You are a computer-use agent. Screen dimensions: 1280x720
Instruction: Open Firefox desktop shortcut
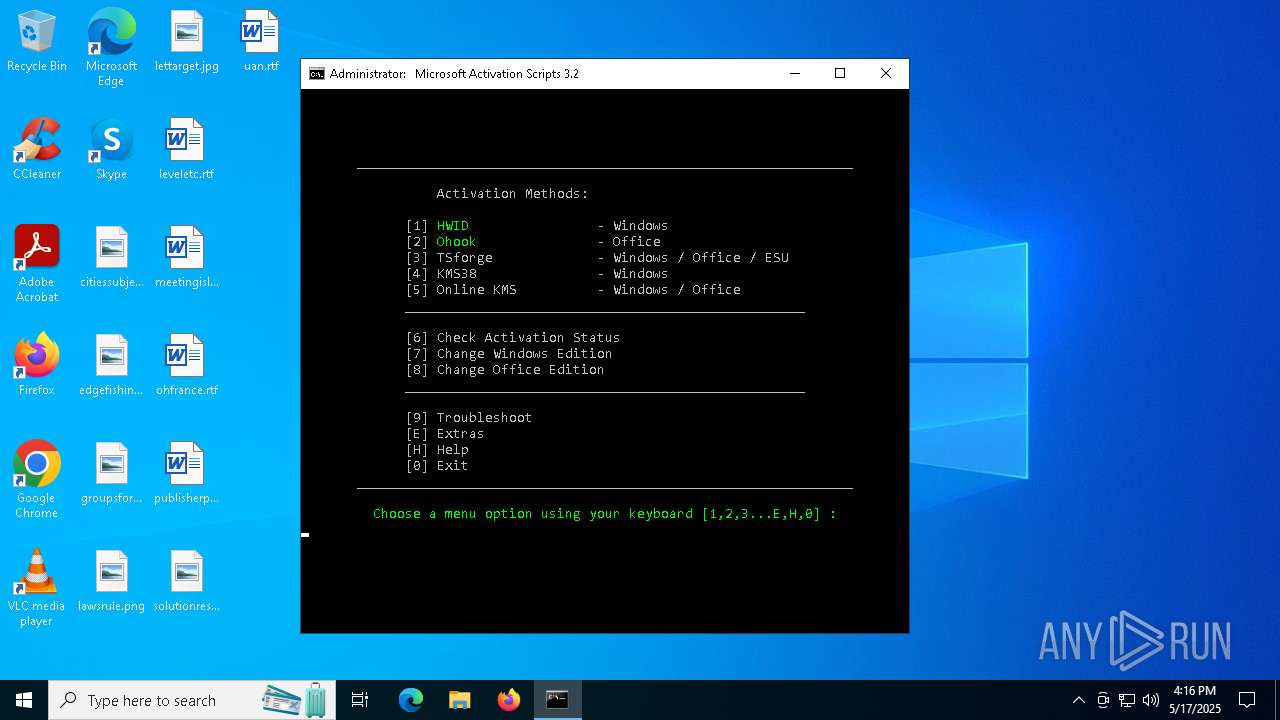pyautogui.click(x=37, y=366)
